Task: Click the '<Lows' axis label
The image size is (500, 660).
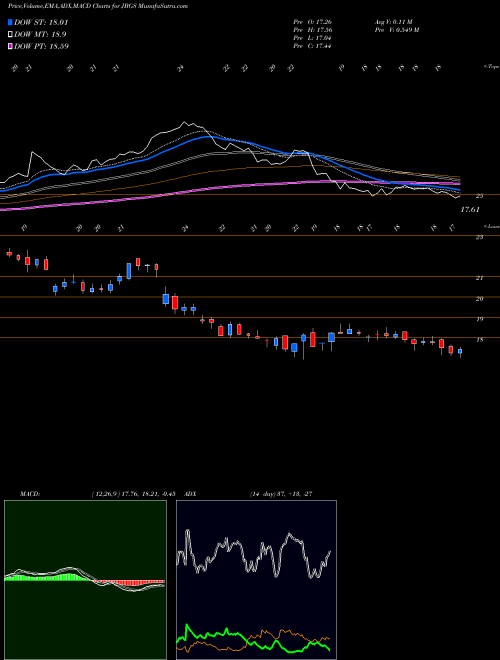Action: 491,226
